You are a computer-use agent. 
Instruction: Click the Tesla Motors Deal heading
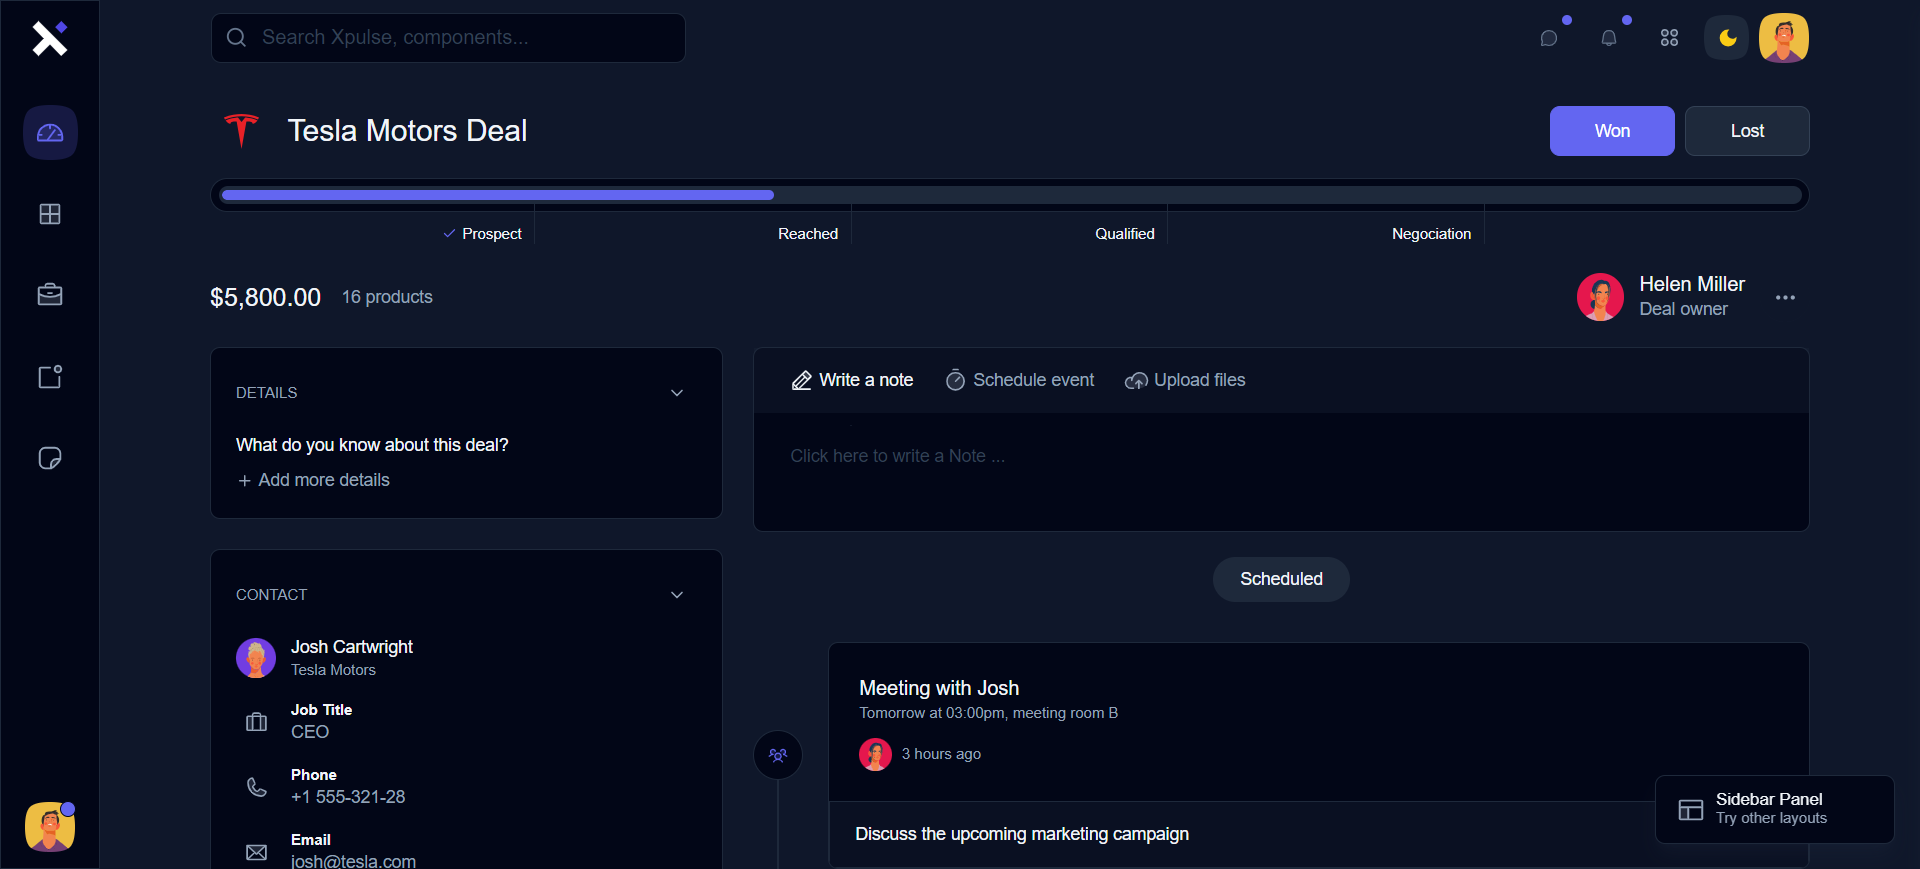(x=407, y=131)
